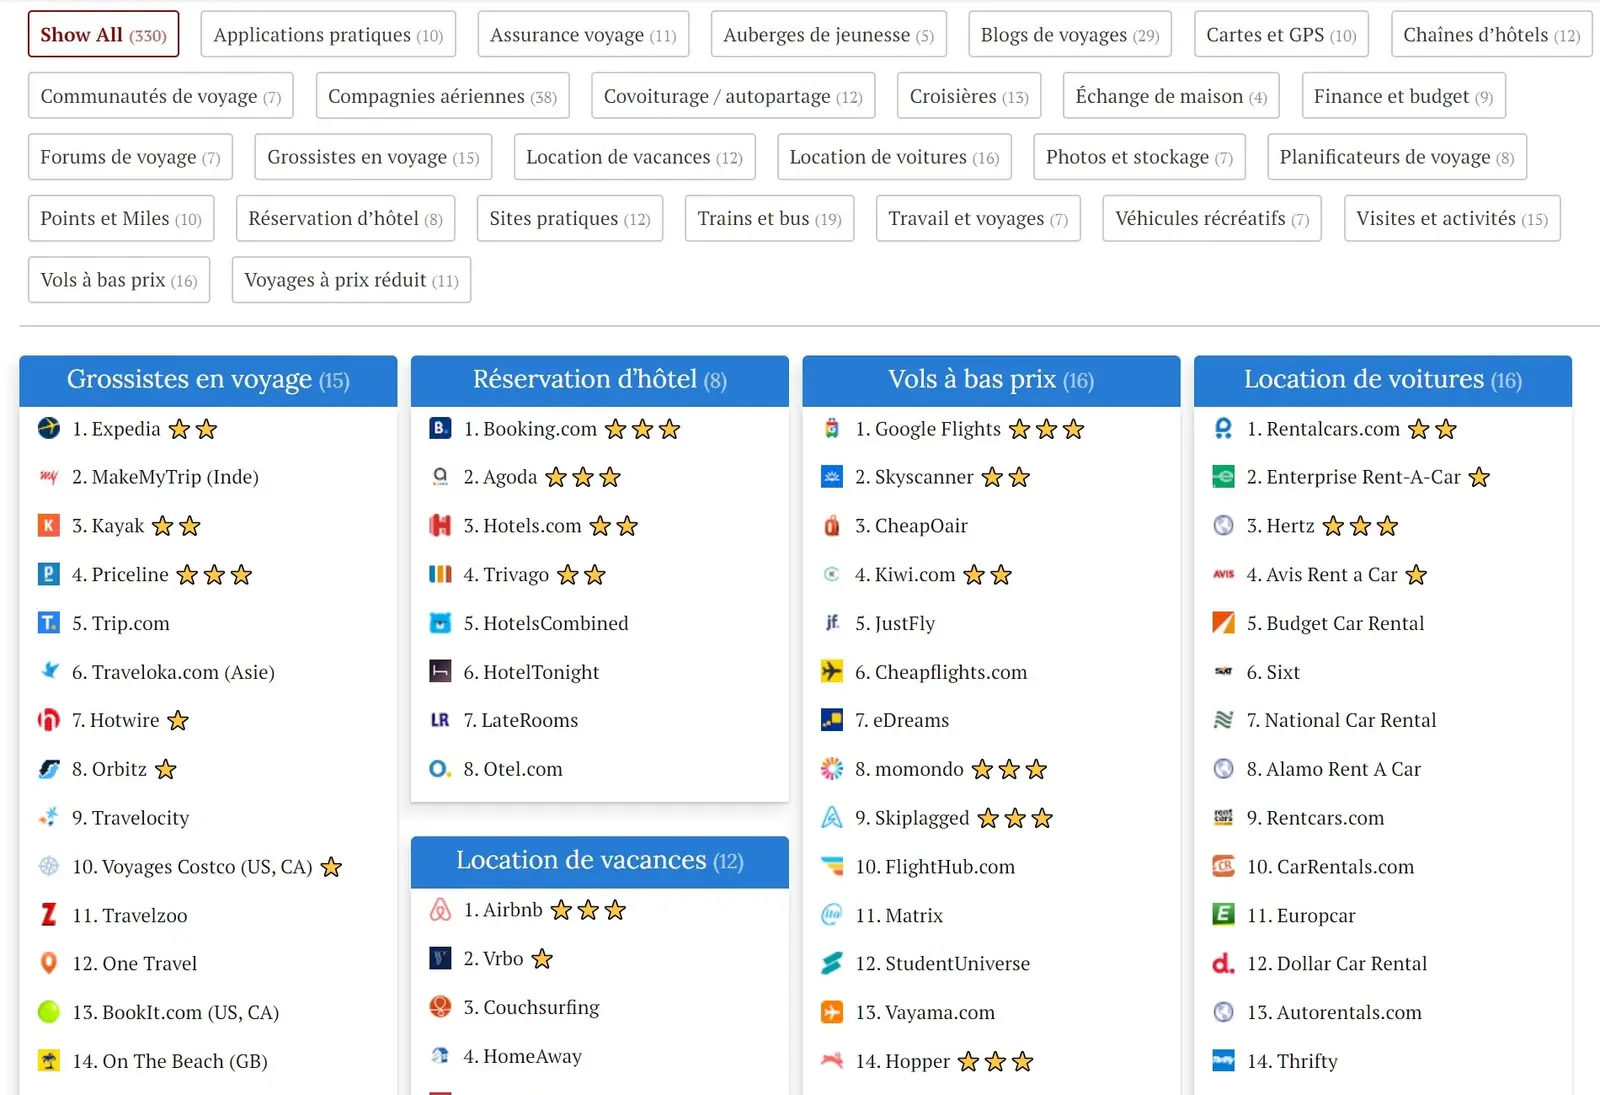The image size is (1600, 1095).
Task: Click the Budget Car Rental logo icon
Action: 1223,623
